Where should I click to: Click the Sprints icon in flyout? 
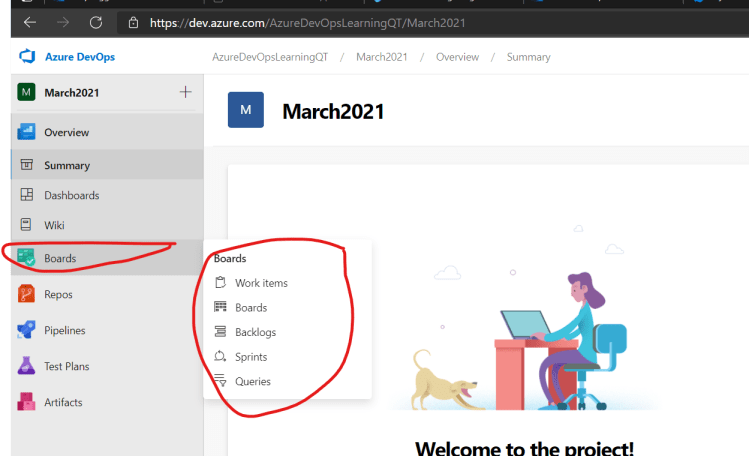220,356
